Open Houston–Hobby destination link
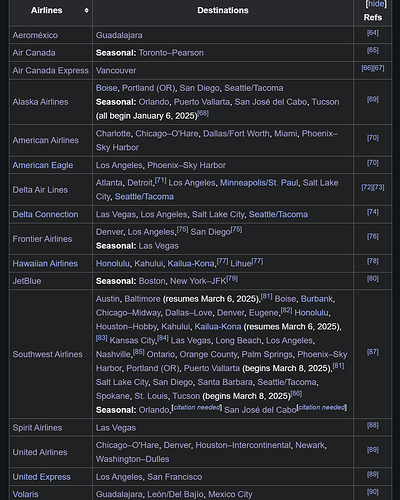The width and height of the screenshot is (400, 500). pos(126,326)
